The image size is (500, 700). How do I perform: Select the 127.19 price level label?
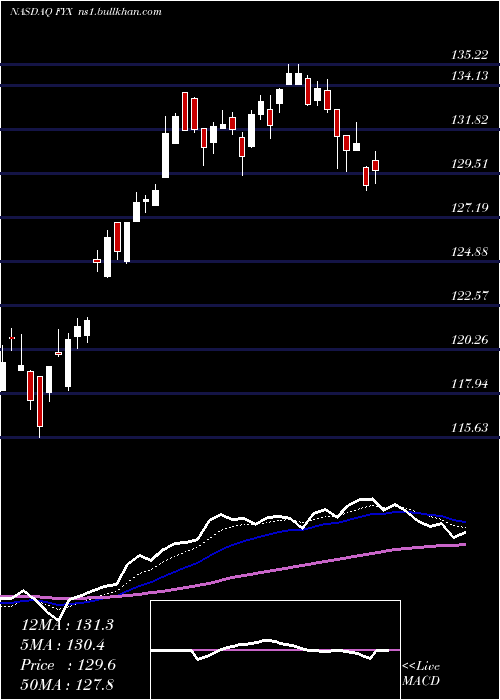click(470, 208)
